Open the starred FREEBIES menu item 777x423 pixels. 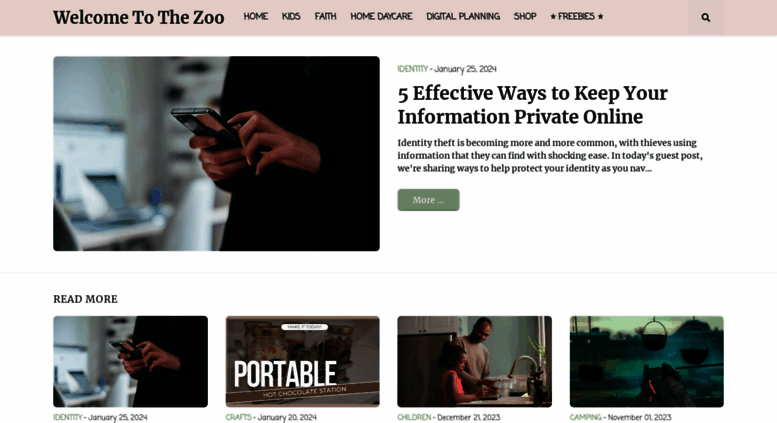pos(577,16)
